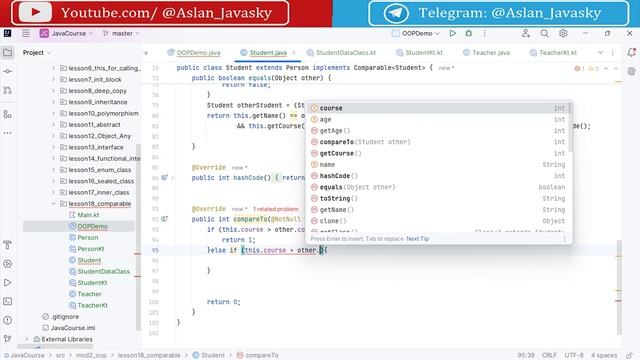Close the Student.java tab

click(x=293, y=53)
